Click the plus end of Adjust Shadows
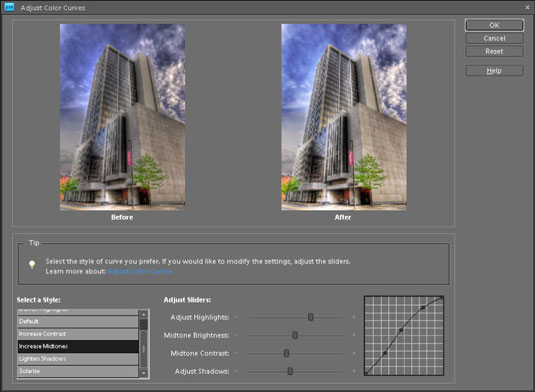The height and width of the screenshot is (392, 535). (x=354, y=371)
